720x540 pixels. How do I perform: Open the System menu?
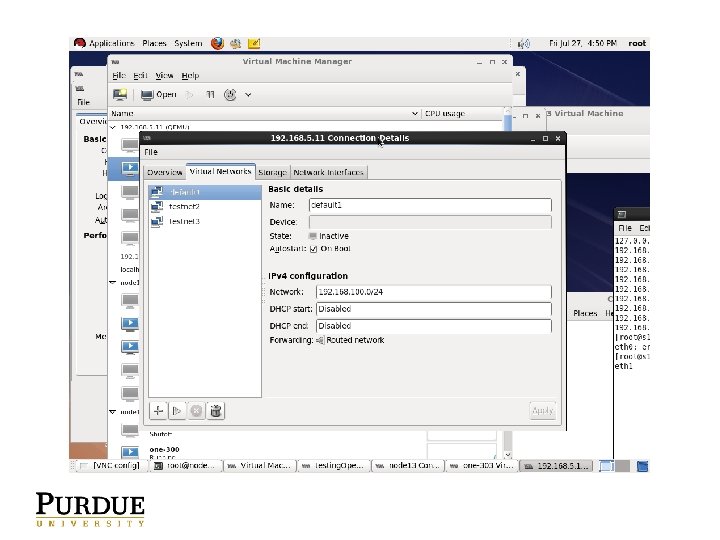[x=188, y=43]
